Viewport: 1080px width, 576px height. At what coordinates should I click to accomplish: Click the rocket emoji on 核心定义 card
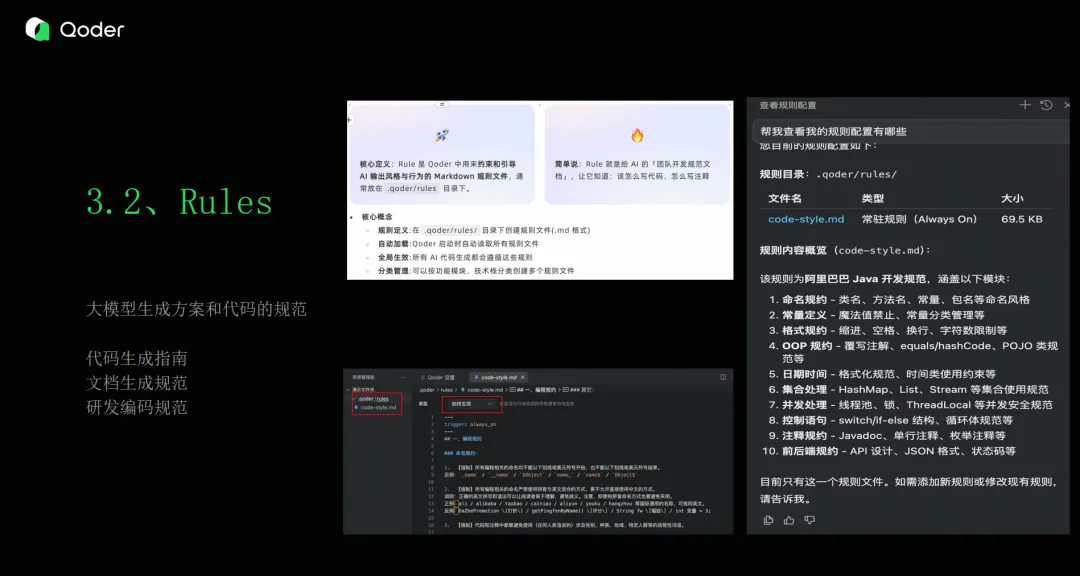[x=442, y=136]
